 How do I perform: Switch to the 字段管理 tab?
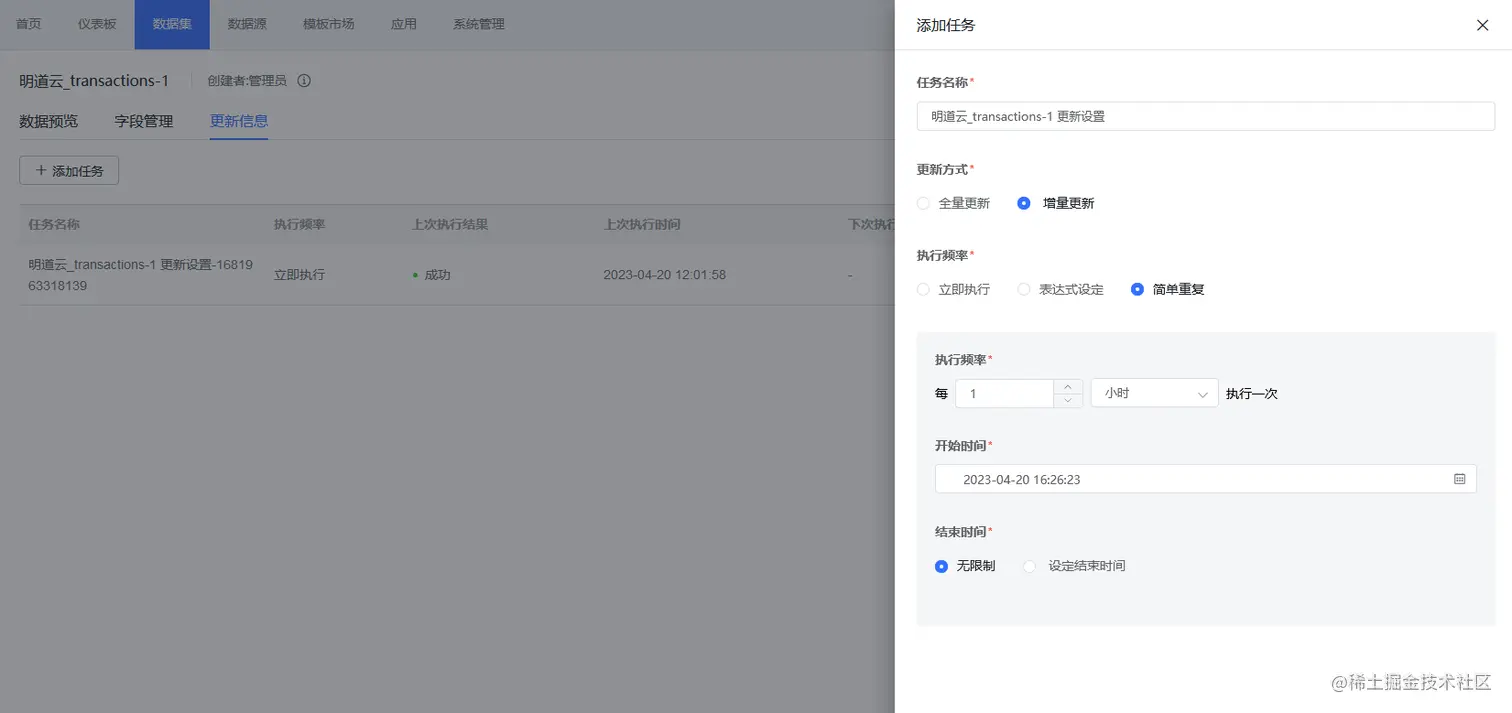point(144,121)
